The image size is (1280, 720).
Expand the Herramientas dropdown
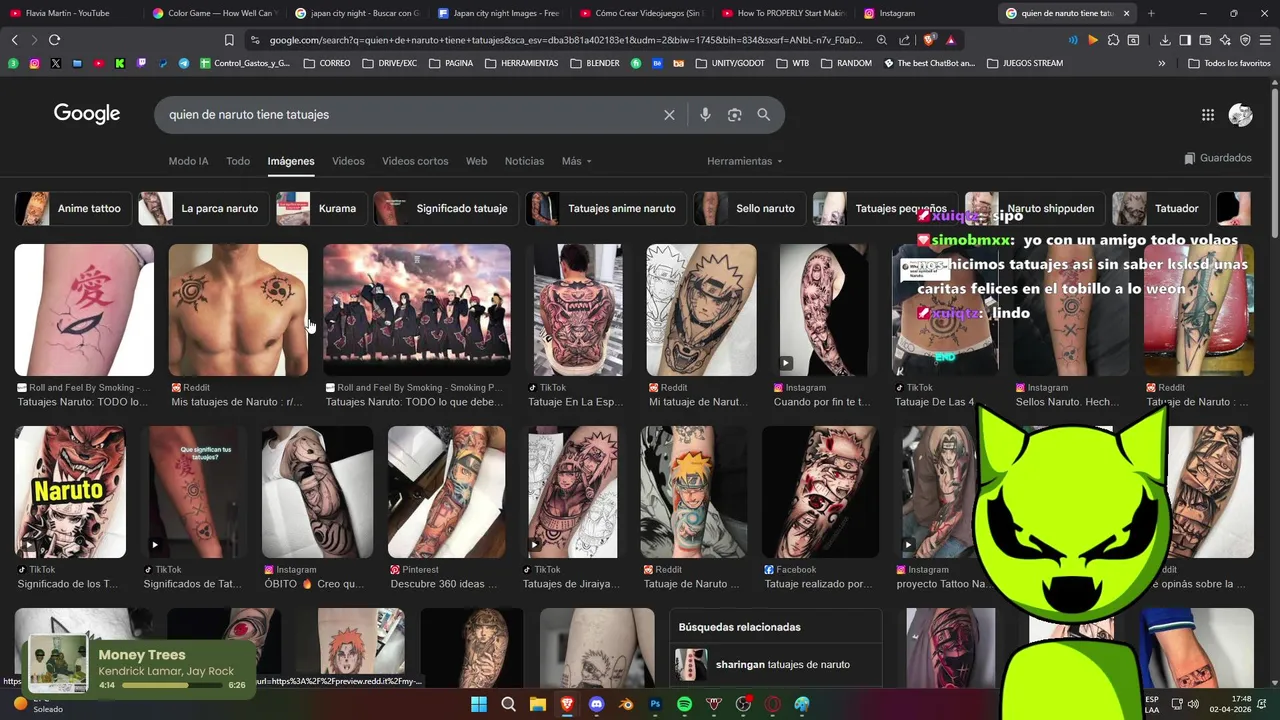(x=745, y=161)
